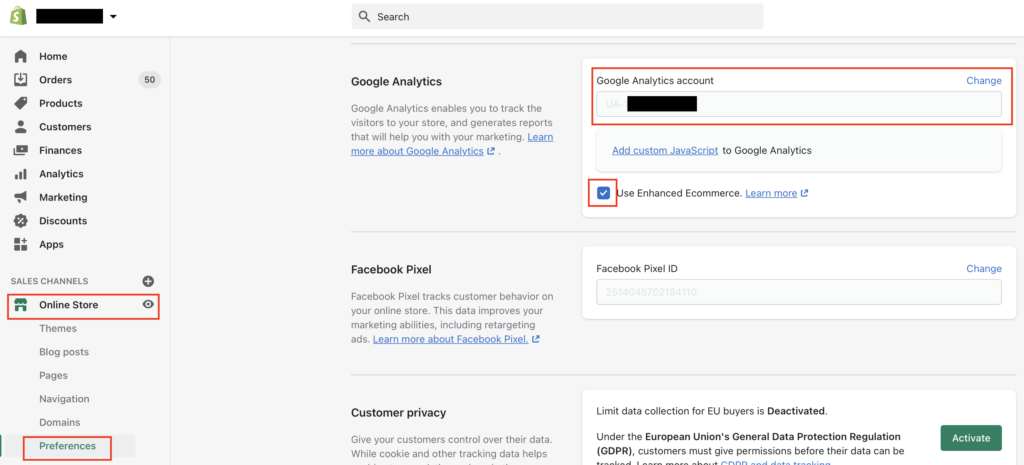Screen dimensions: 1024x465
Task: Click external icon after Facebook Pixel link
Action: pyautogui.click(x=536, y=339)
